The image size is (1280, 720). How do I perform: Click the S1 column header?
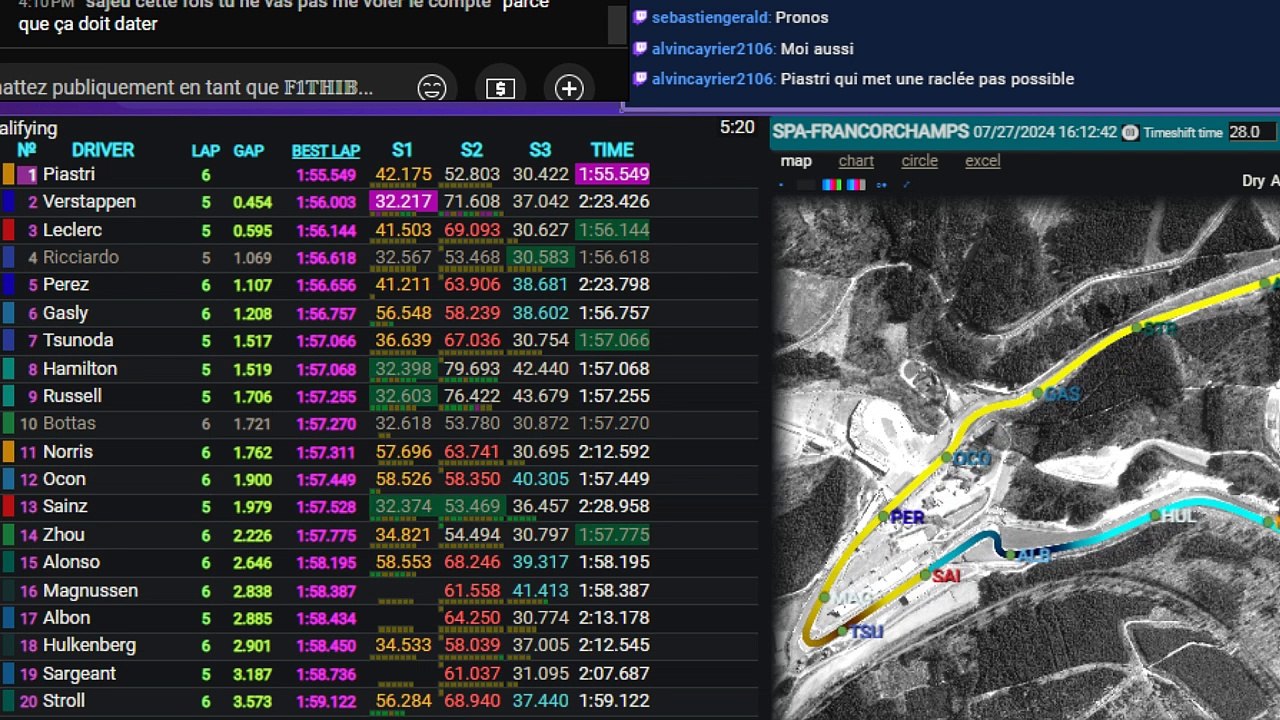(402, 150)
